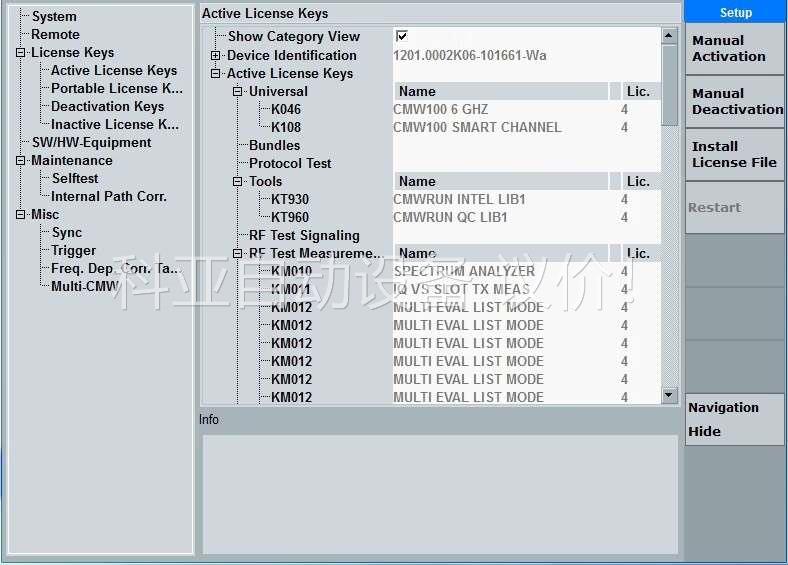Collapse the Misc node in navigation tree
Viewport: 788px width, 565px height.
(21, 215)
